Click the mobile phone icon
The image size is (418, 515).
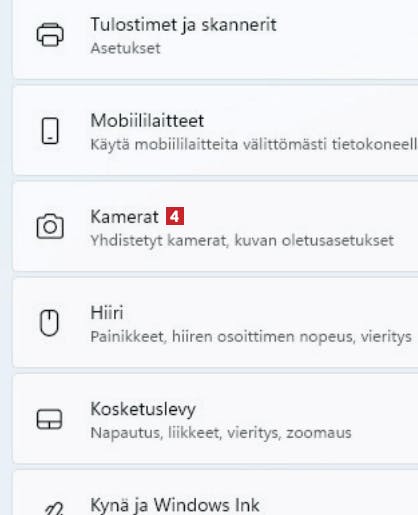(50, 131)
